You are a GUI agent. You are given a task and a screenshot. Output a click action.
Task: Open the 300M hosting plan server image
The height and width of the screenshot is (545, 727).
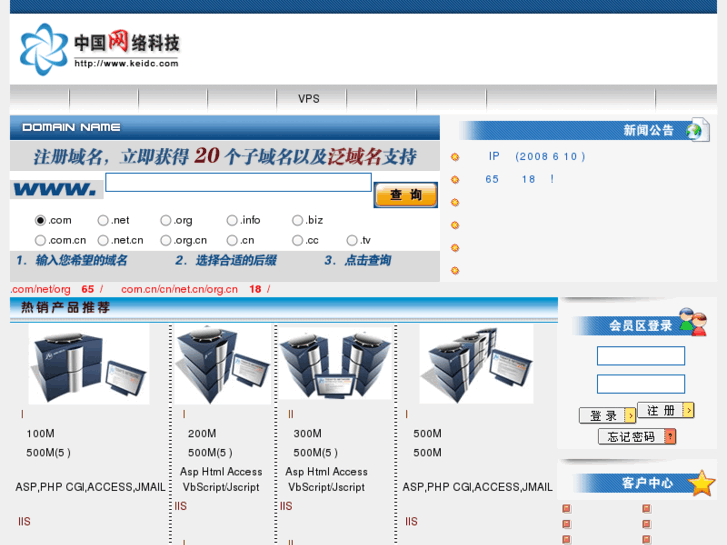click(x=335, y=363)
